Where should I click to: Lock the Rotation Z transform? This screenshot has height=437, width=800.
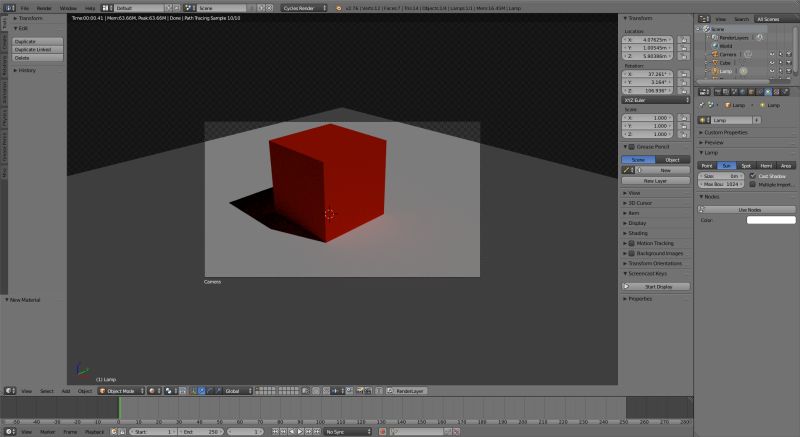(x=684, y=90)
